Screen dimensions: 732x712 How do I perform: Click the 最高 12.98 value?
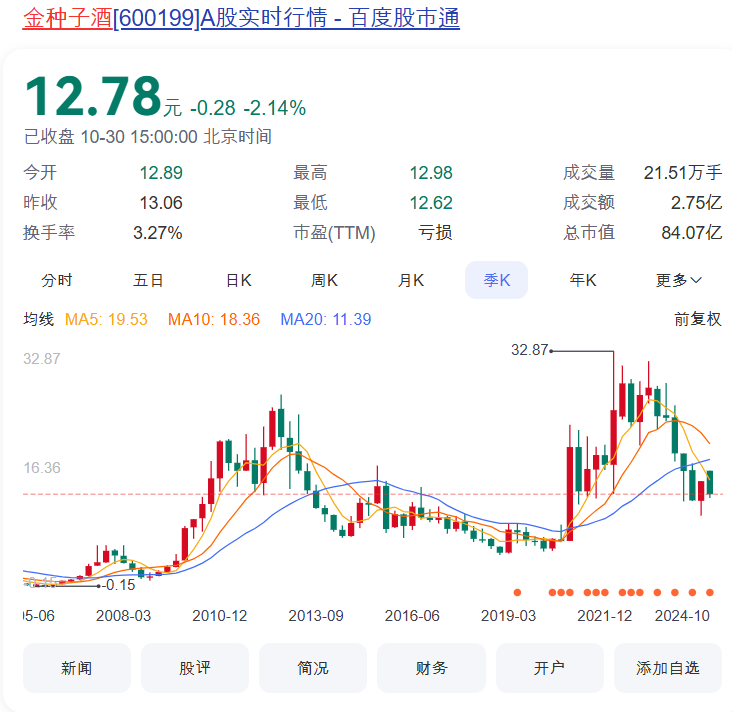click(431, 173)
